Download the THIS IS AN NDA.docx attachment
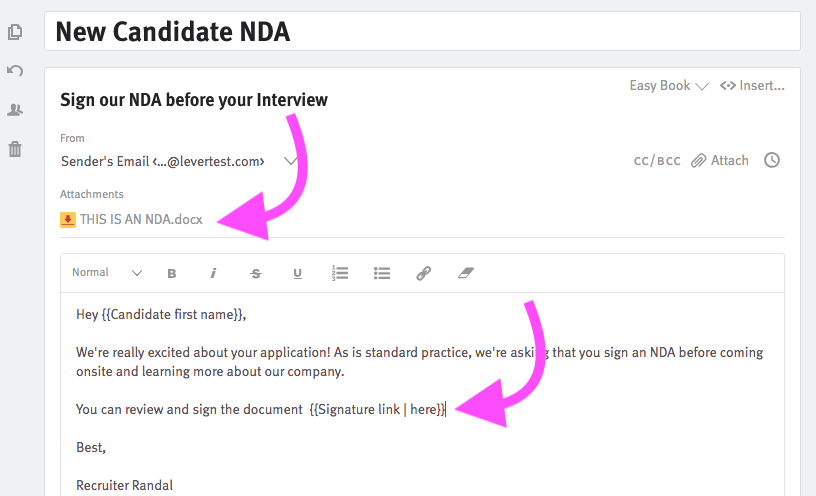The width and height of the screenshot is (816, 496). coord(132,220)
